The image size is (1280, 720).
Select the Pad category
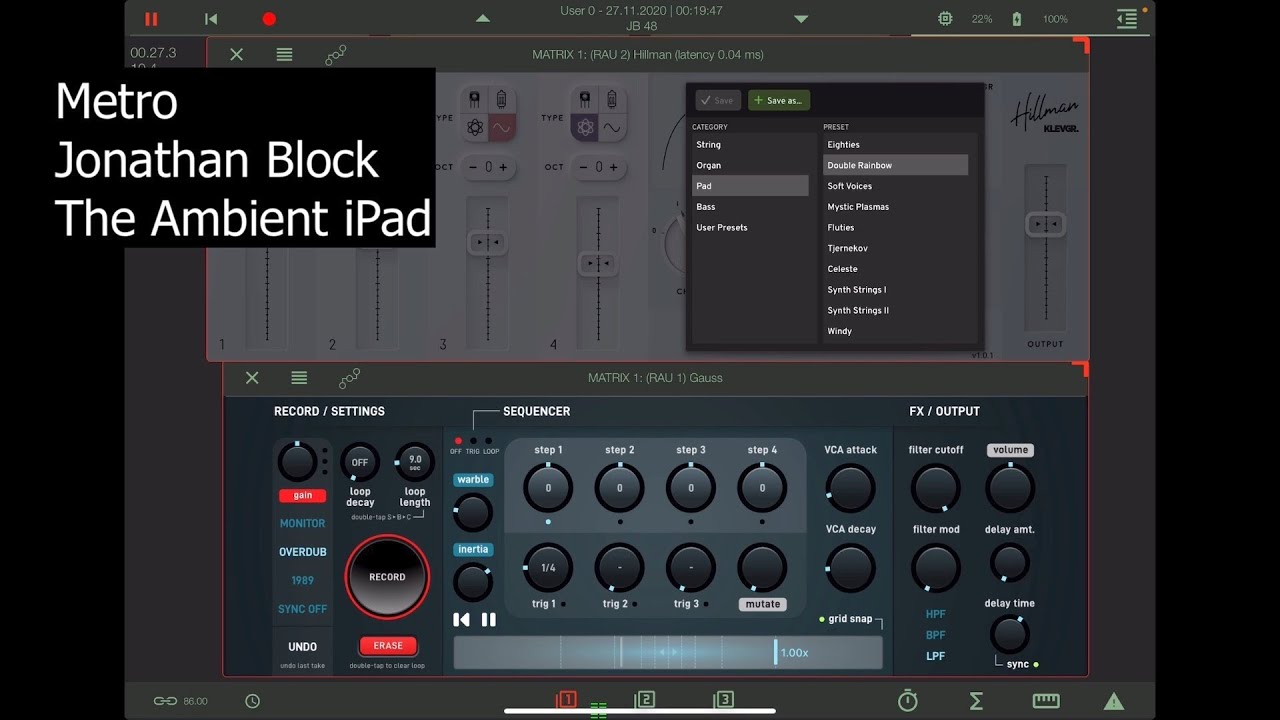[750, 186]
